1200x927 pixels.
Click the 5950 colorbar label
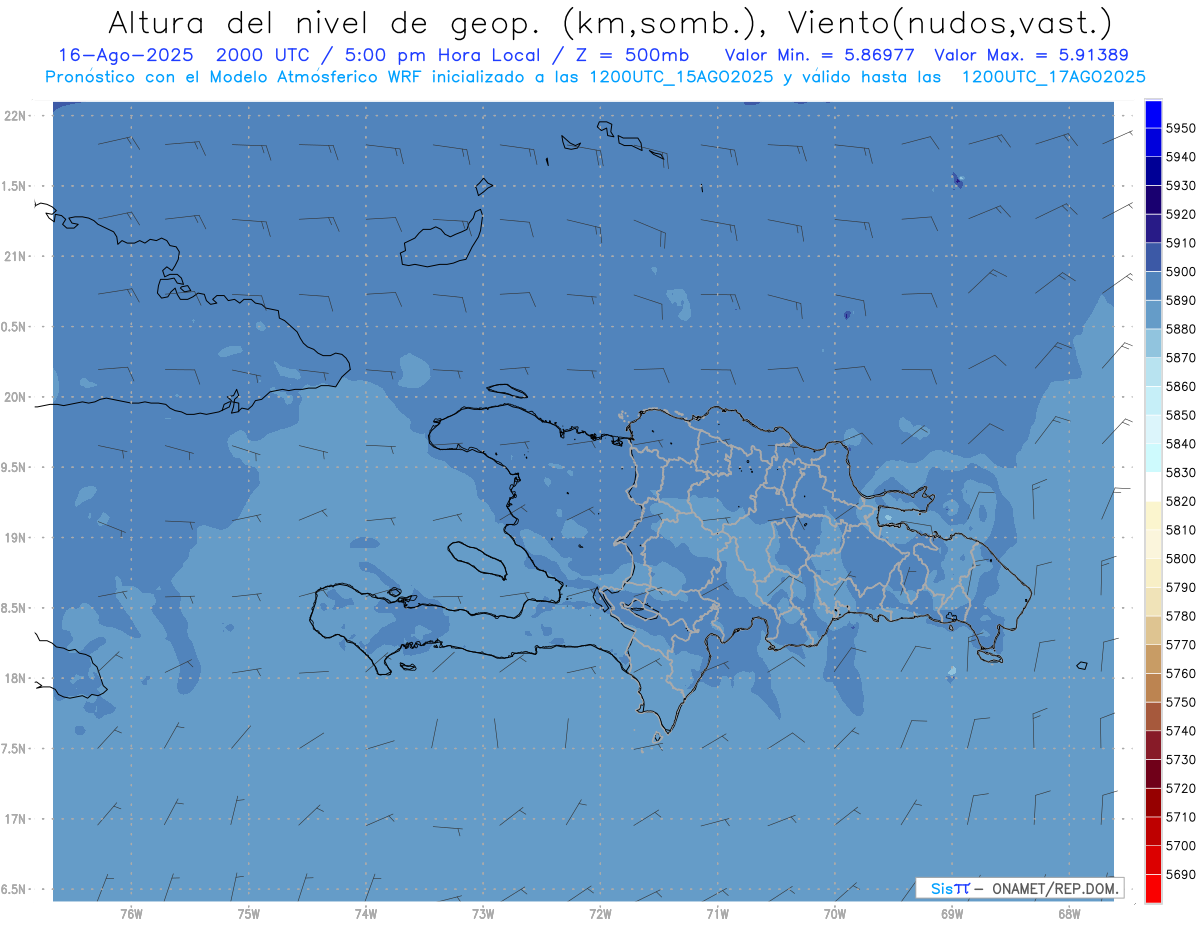pos(1180,128)
